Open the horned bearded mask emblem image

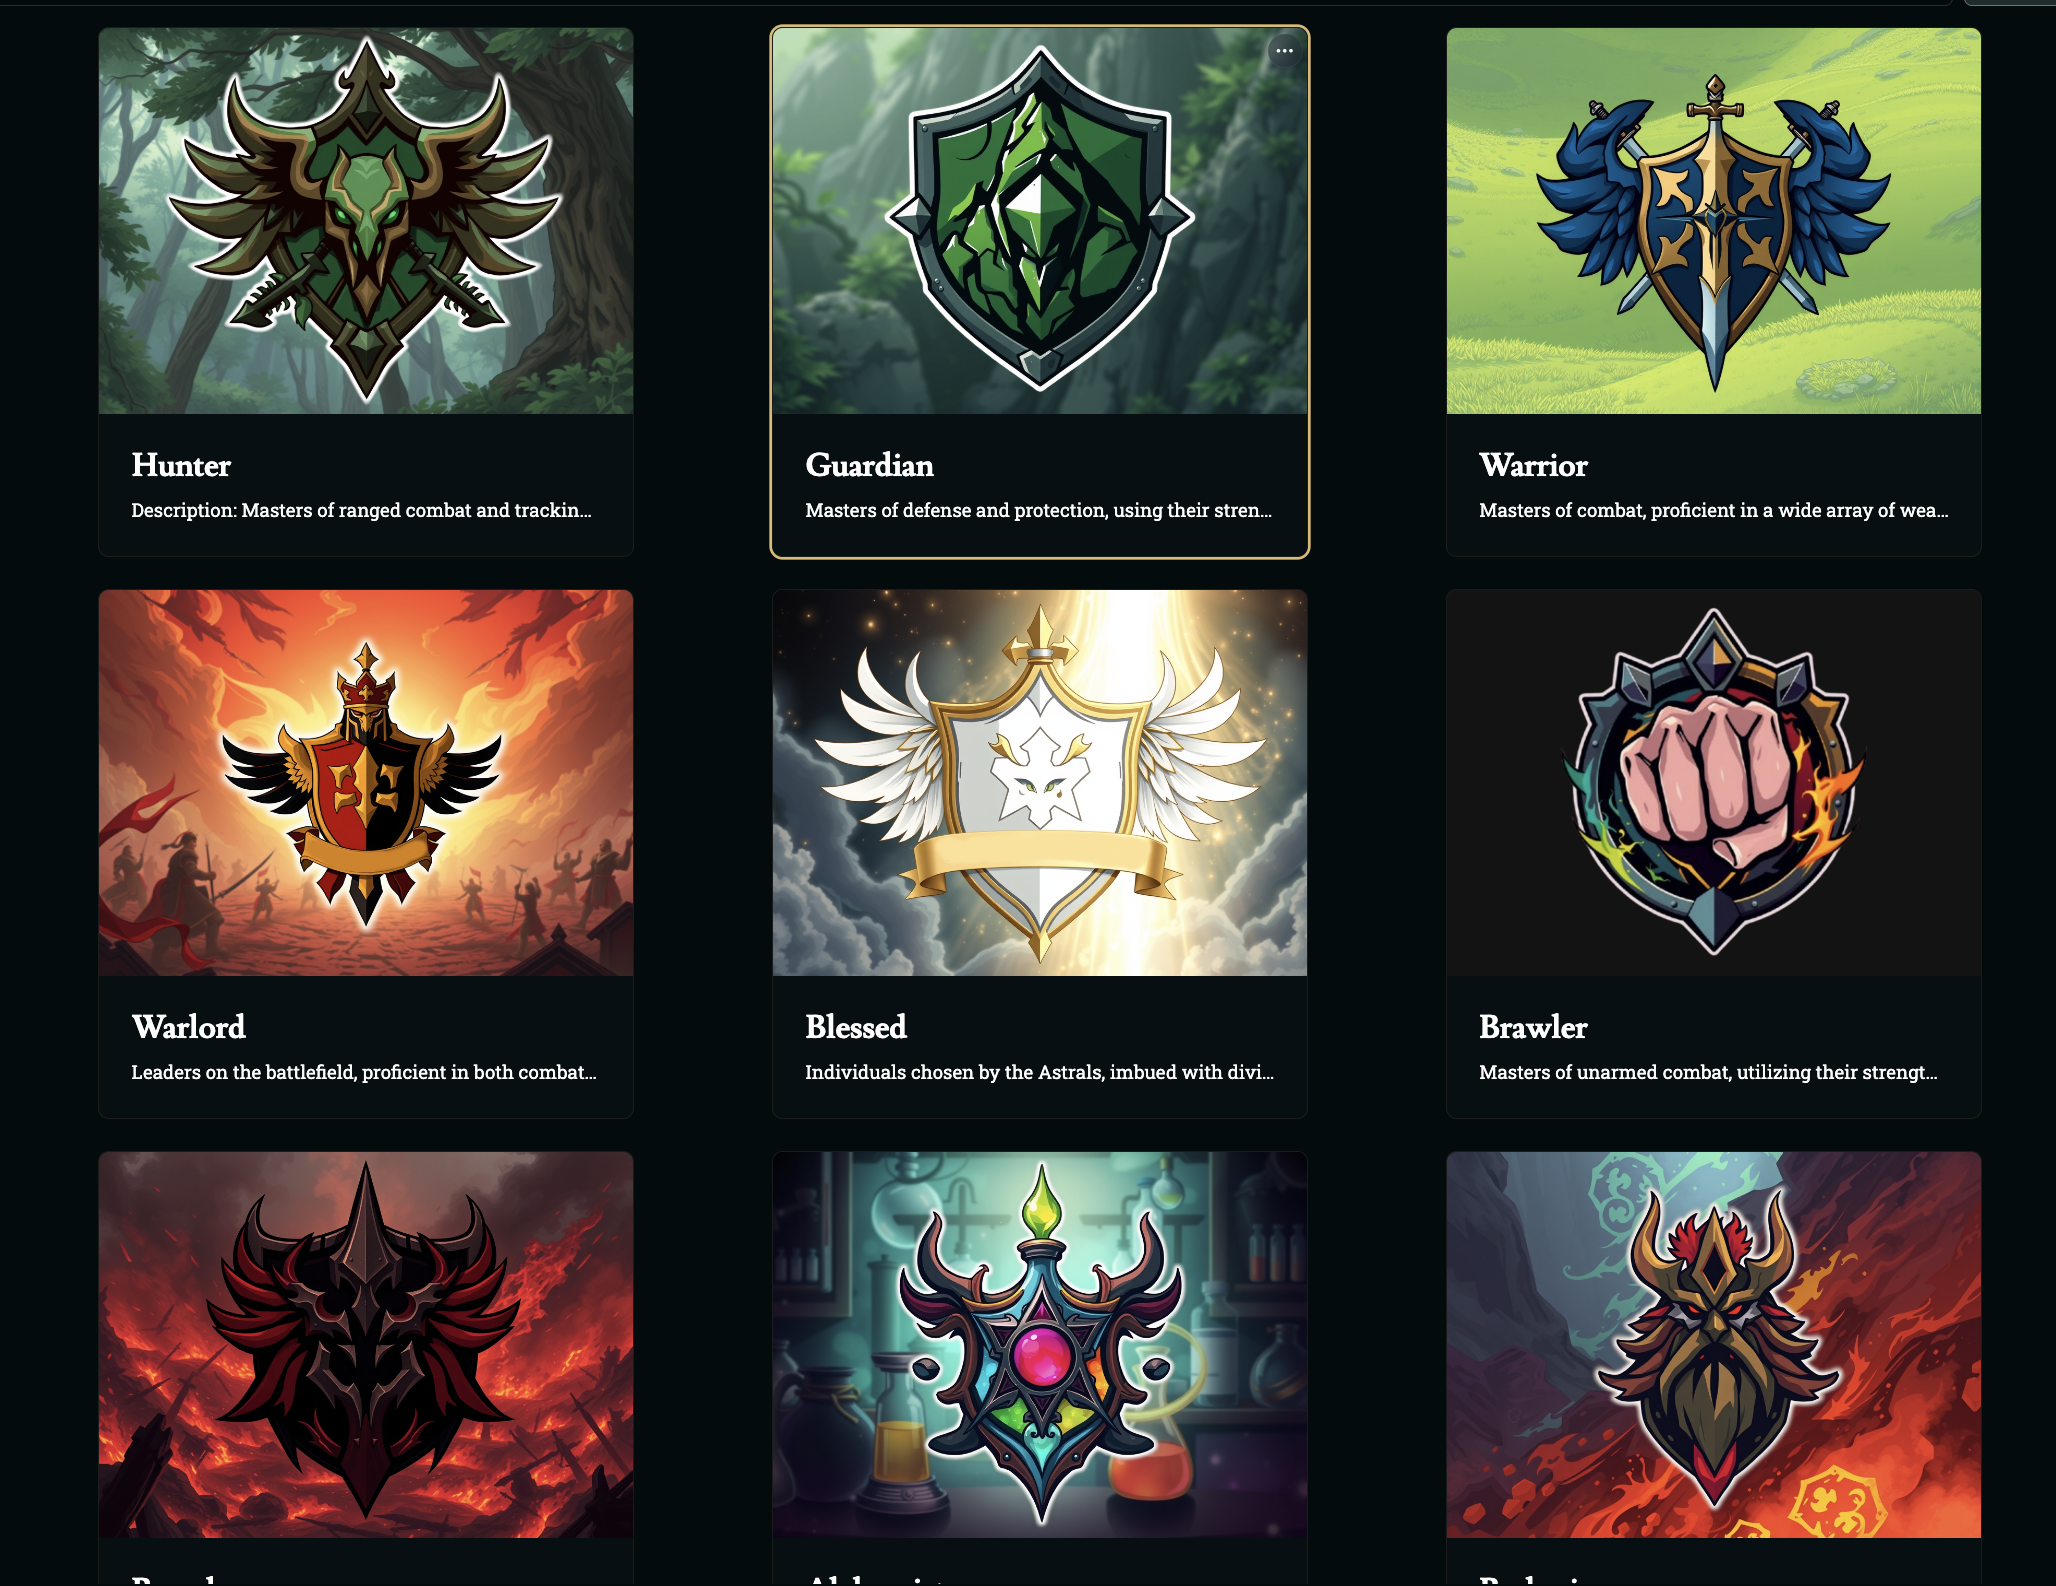pos(1713,1345)
